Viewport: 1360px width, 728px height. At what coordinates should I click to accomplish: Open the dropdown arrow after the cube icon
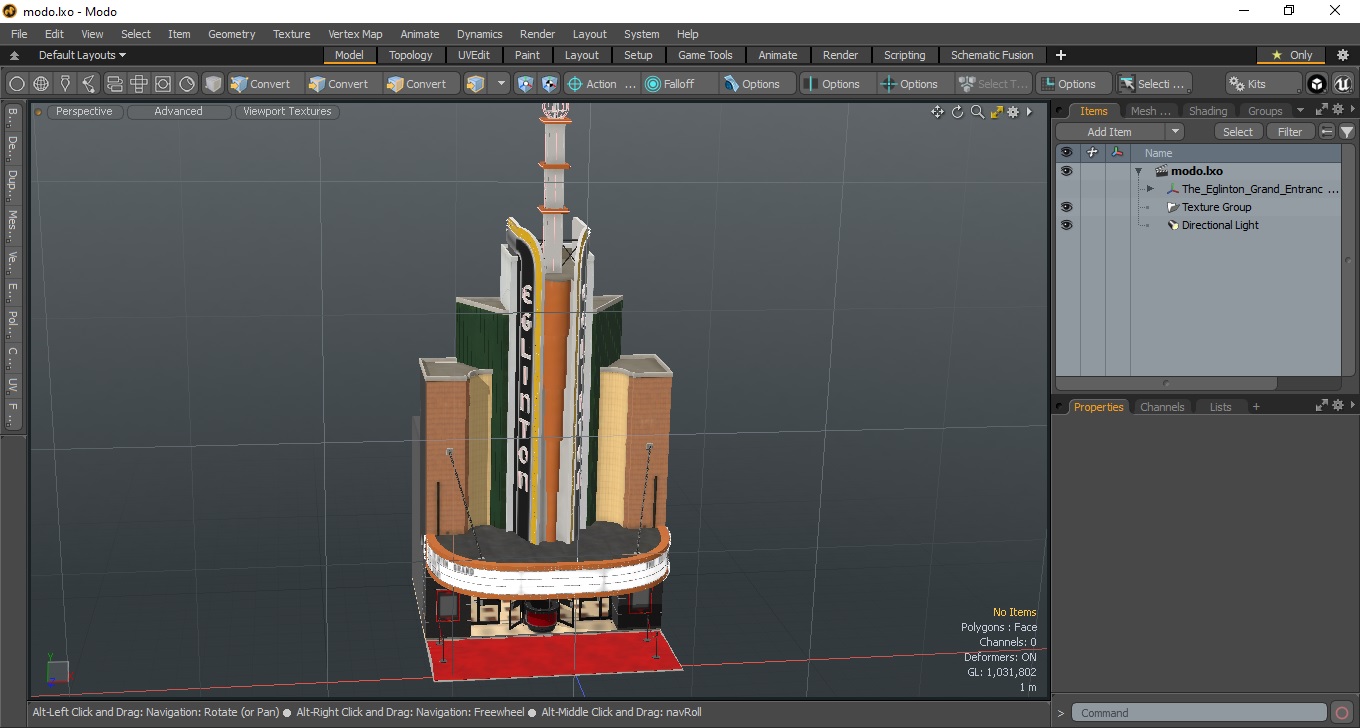click(x=501, y=84)
